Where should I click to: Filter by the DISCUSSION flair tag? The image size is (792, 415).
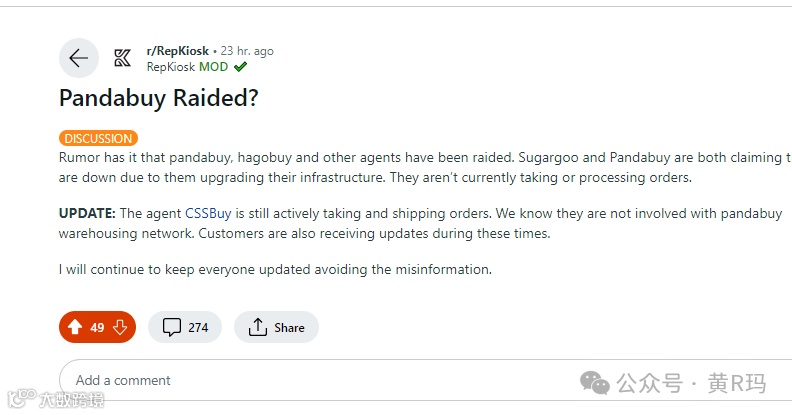click(98, 138)
